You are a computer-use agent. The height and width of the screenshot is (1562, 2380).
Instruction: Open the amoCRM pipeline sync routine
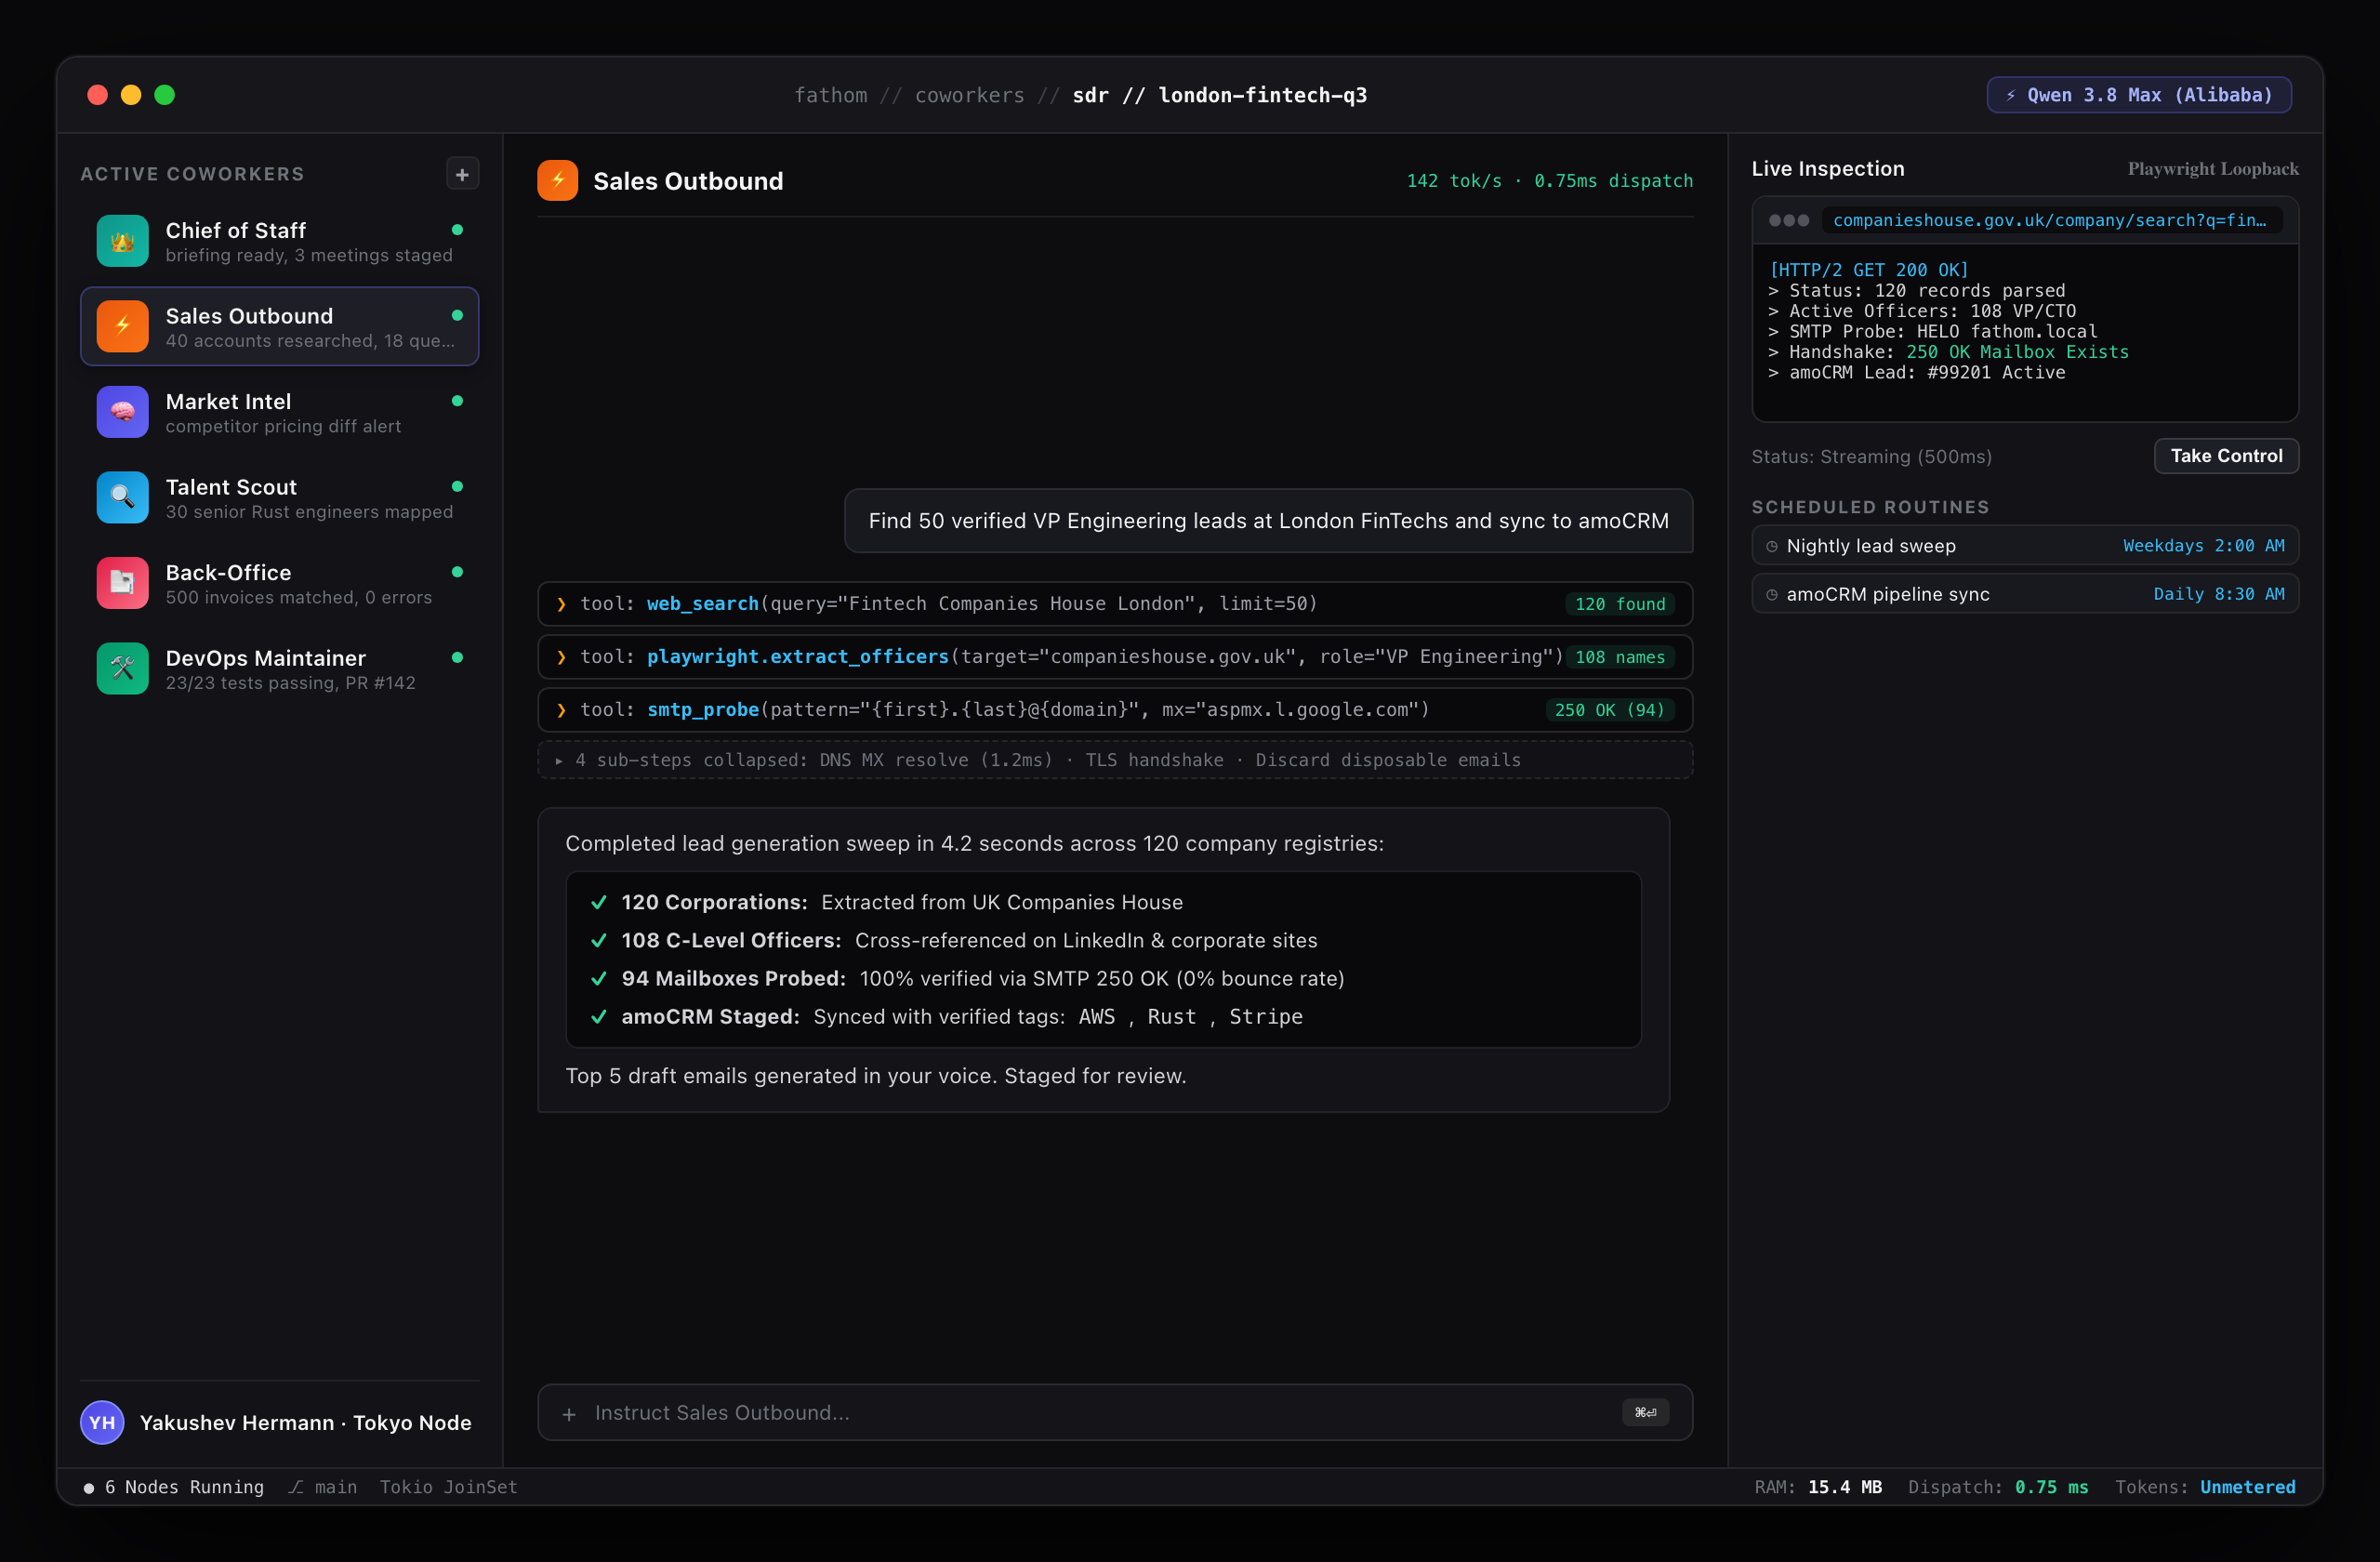(2024, 594)
